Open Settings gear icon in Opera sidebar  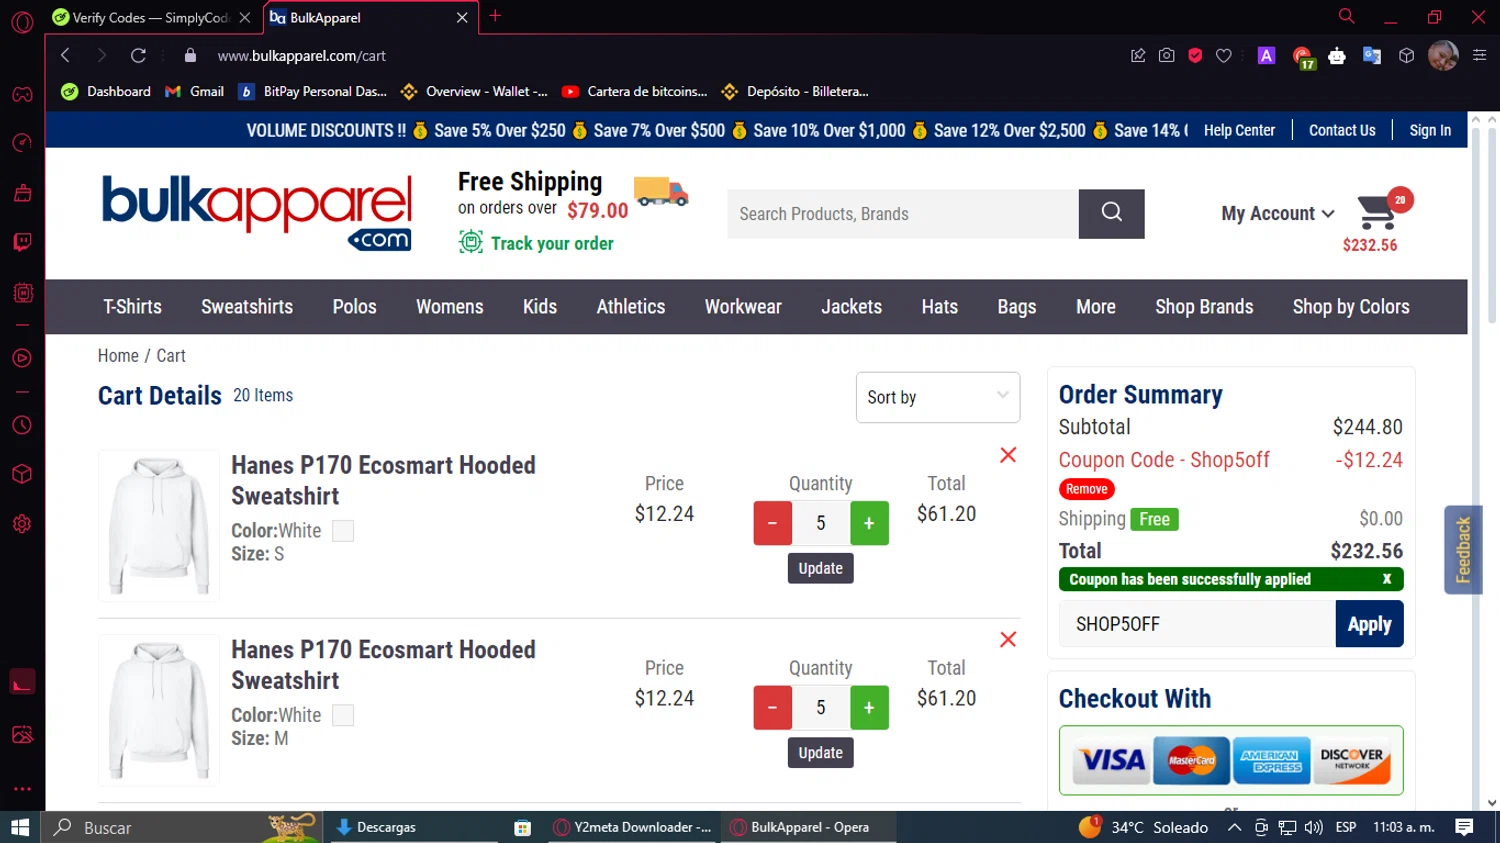coord(22,524)
